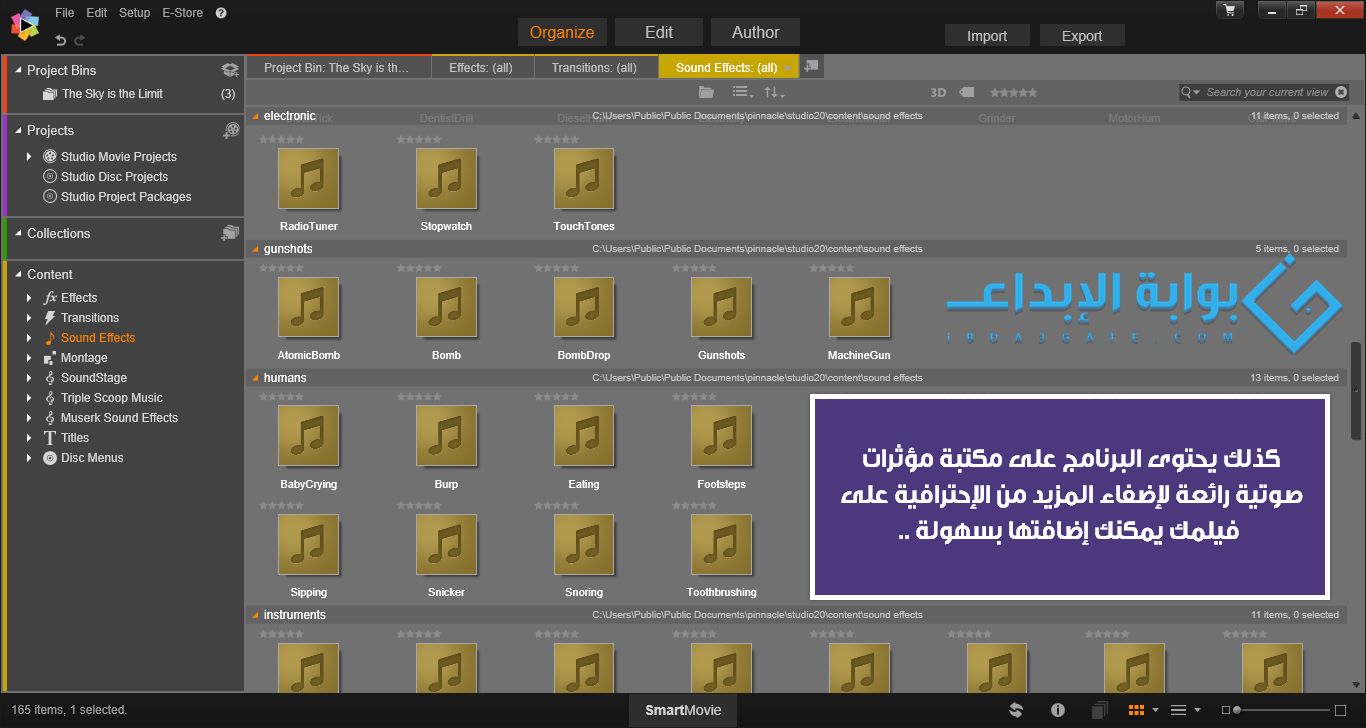Select Titles in Content tree
This screenshot has height=728, width=1366.
coord(75,438)
